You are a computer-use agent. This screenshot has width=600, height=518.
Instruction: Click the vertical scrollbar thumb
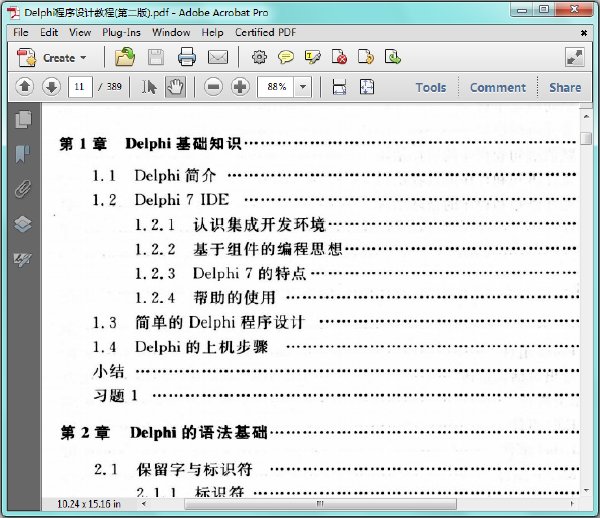[x=586, y=138]
